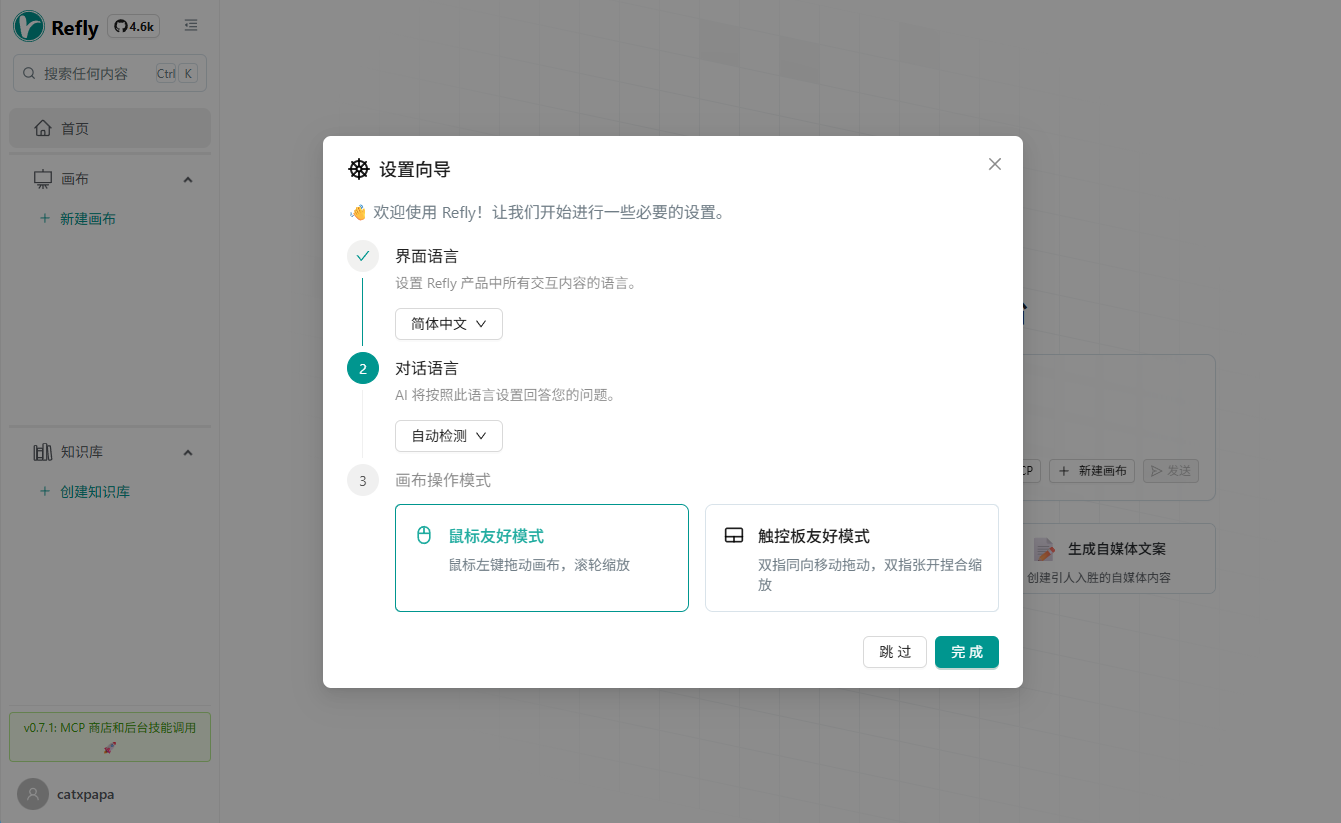Open the GitHub 4.6k stars badge
The width and height of the screenshot is (1341, 823).
point(134,26)
